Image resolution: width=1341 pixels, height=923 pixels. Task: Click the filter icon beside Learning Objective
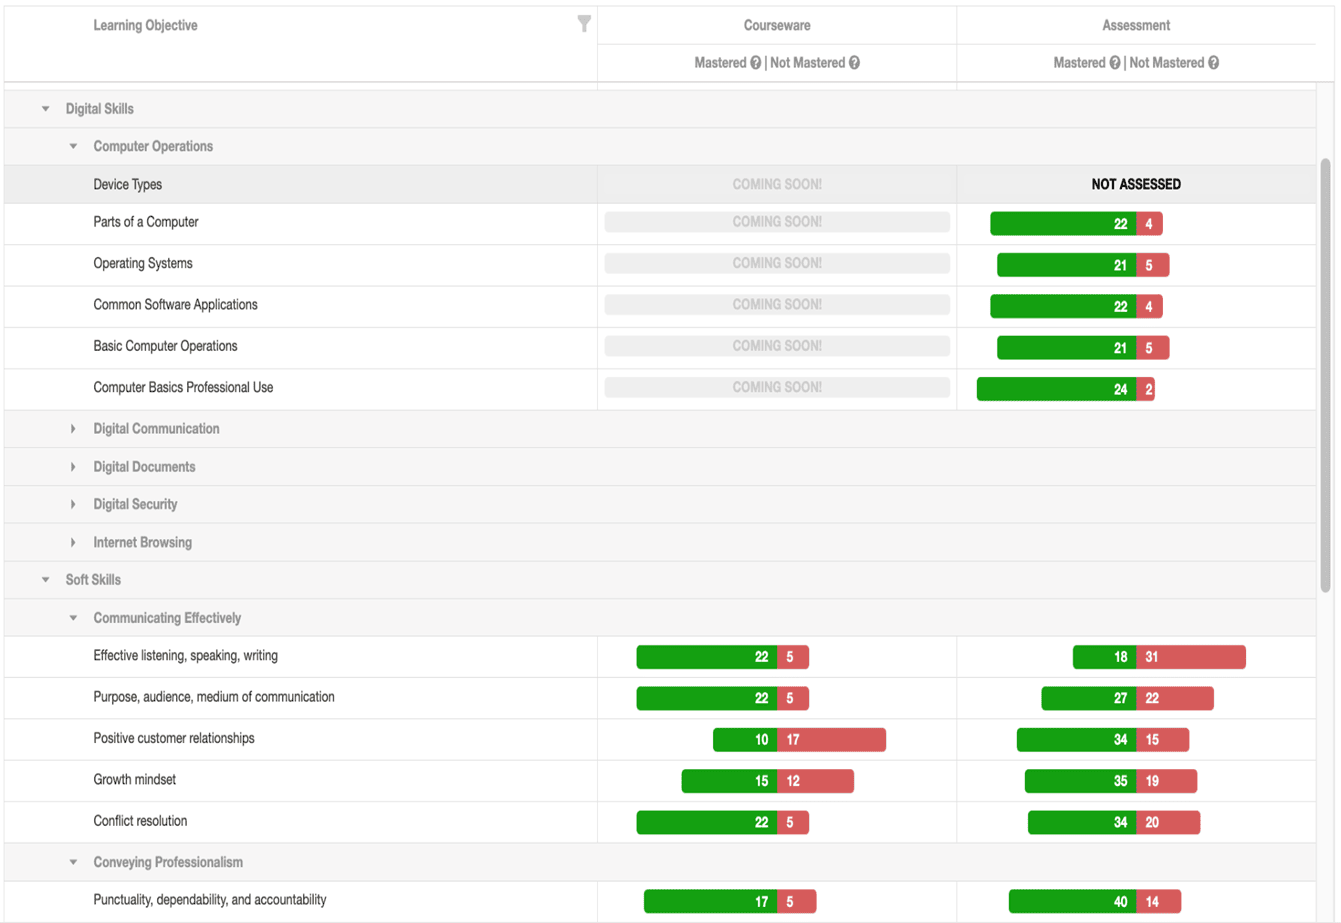click(584, 24)
